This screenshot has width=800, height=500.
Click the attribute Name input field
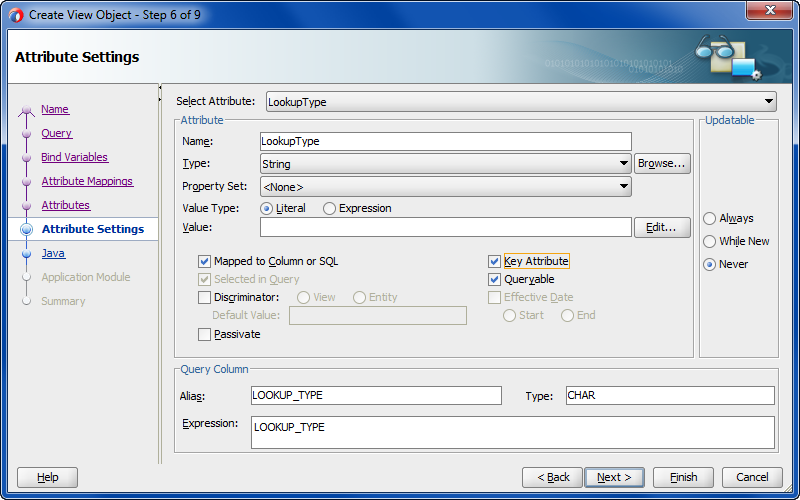click(445, 141)
